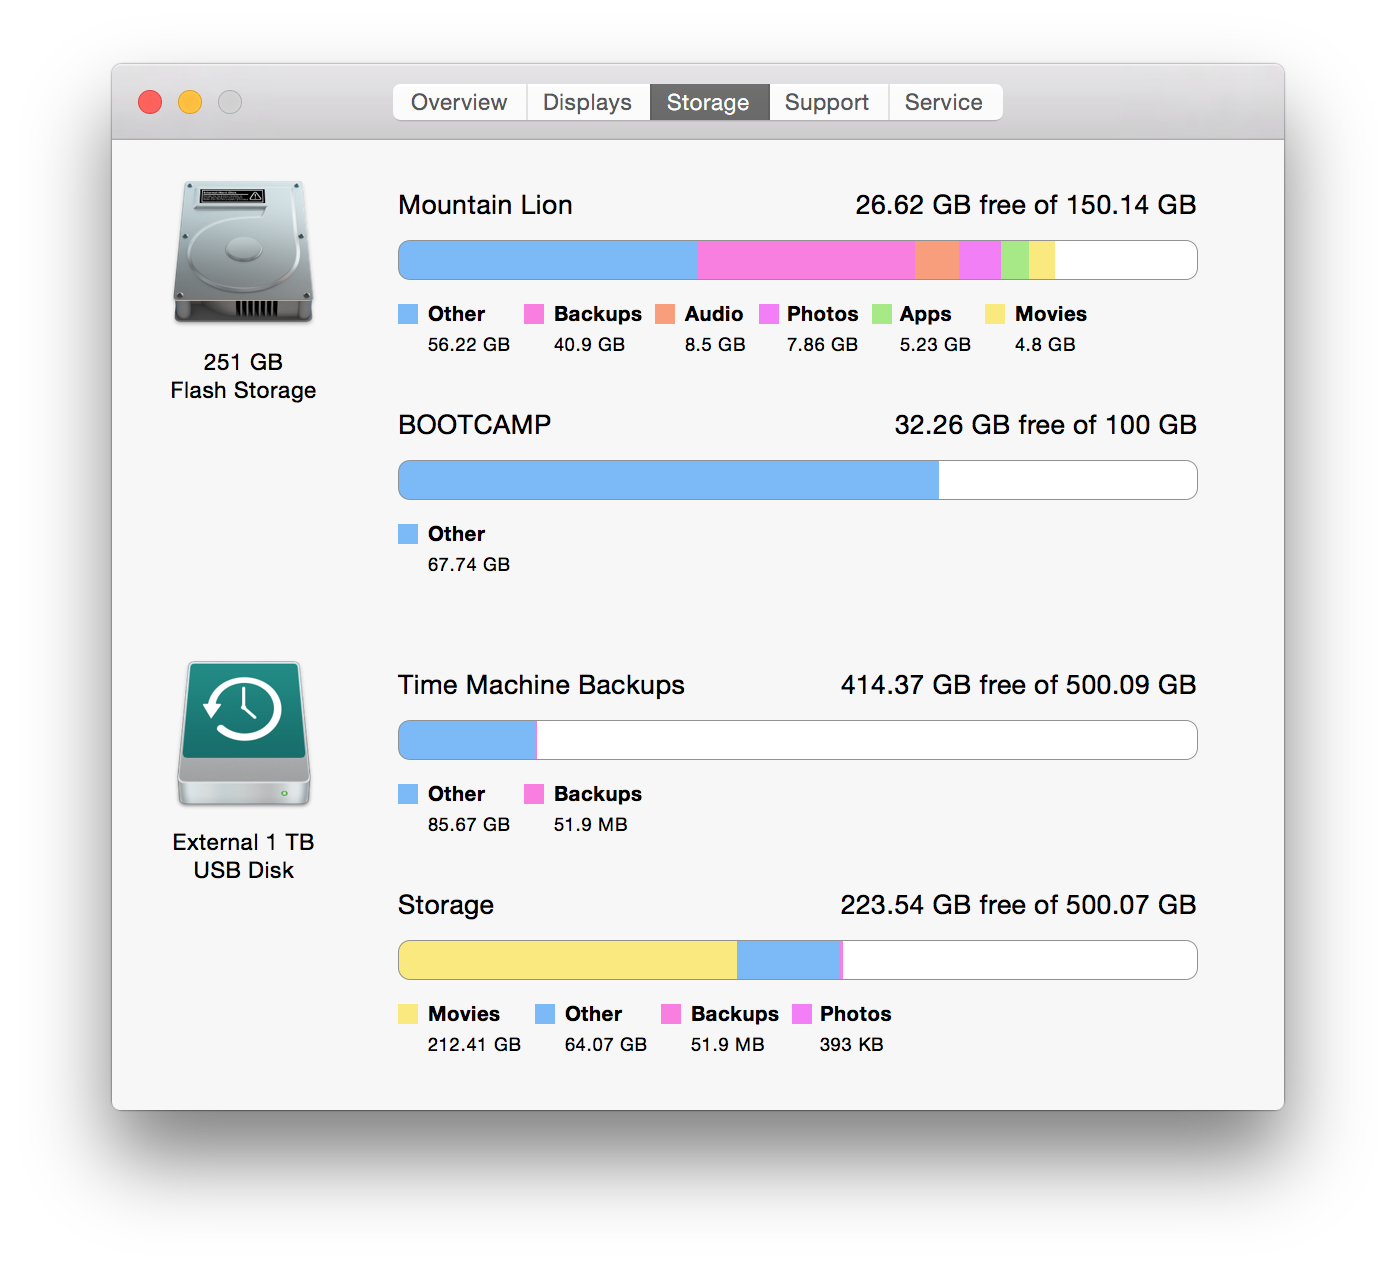This screenshot has width=1396, height=1270.
Task: Click the "8.5 GB" Audio value
Action: [x=715, y=345]
